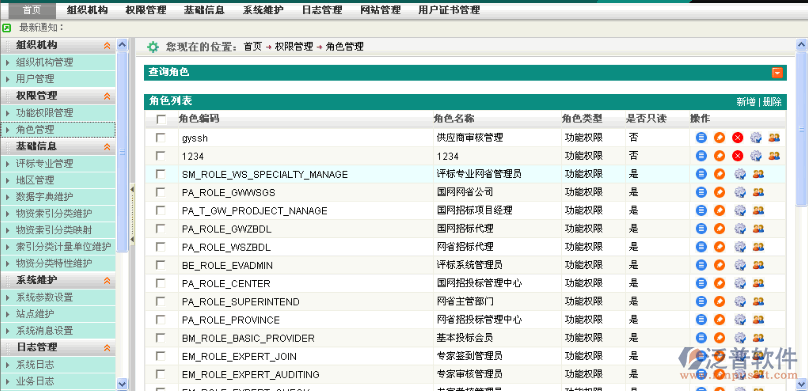Click red delete icon in 1234 row
The image size is (808, 391).
(737, 156)
